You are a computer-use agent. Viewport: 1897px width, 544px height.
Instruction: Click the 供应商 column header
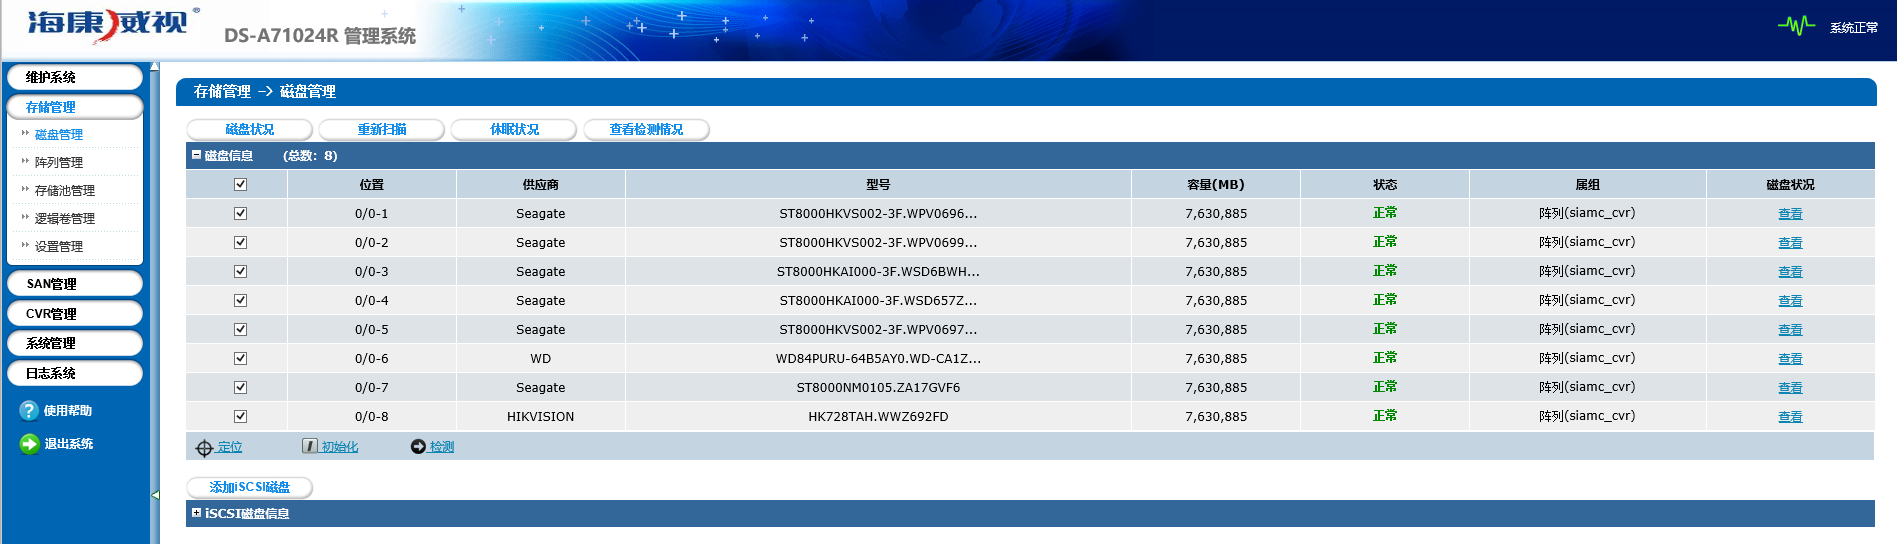(x=540, y=184)
